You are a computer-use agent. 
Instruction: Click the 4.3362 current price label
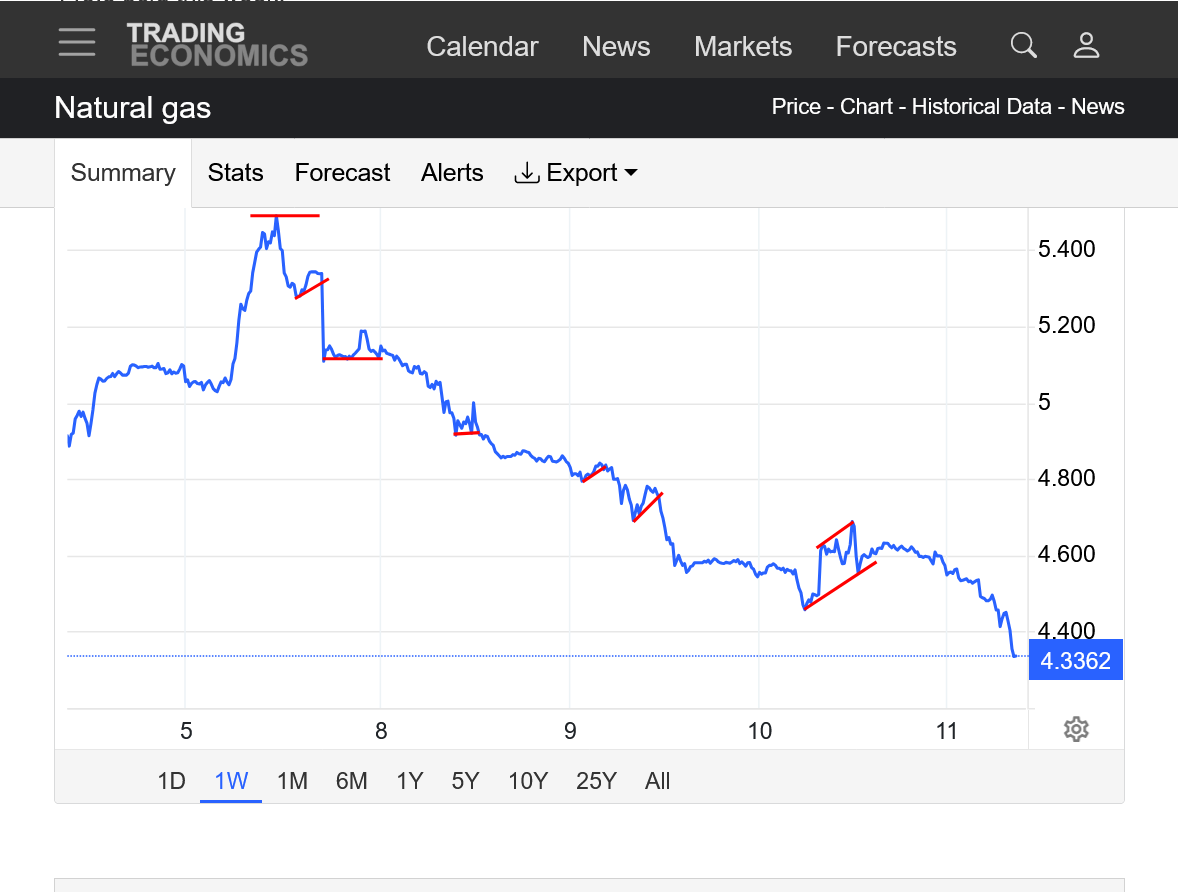point(1075,660)
